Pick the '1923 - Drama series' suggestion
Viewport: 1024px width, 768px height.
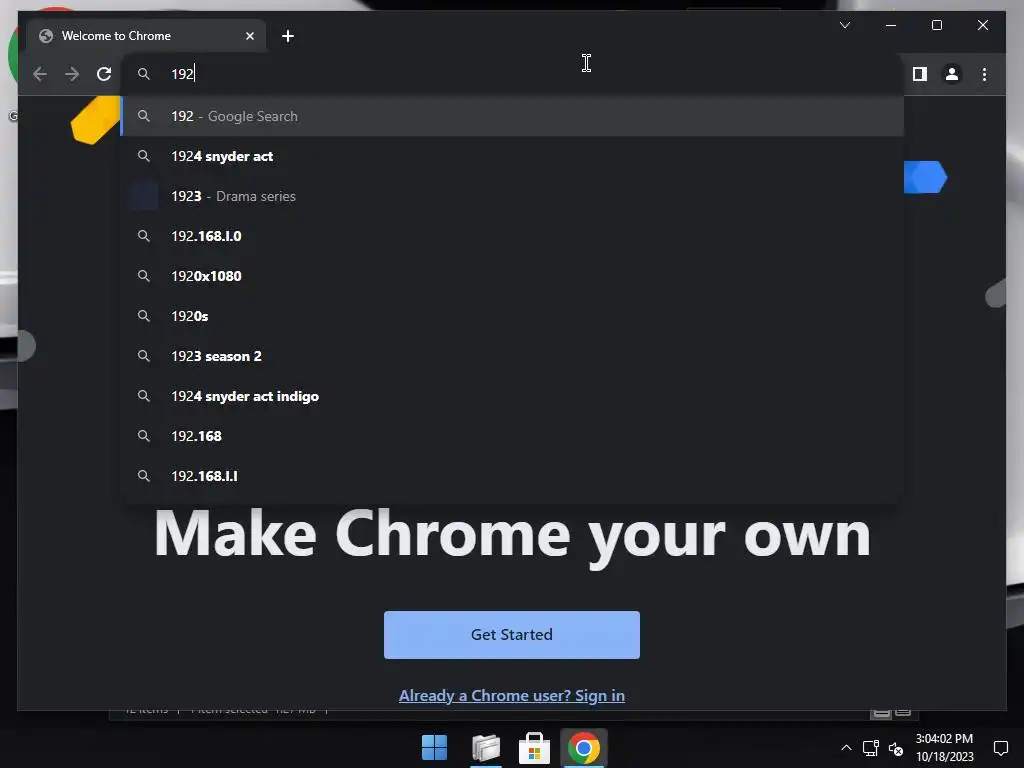point(513,196)
